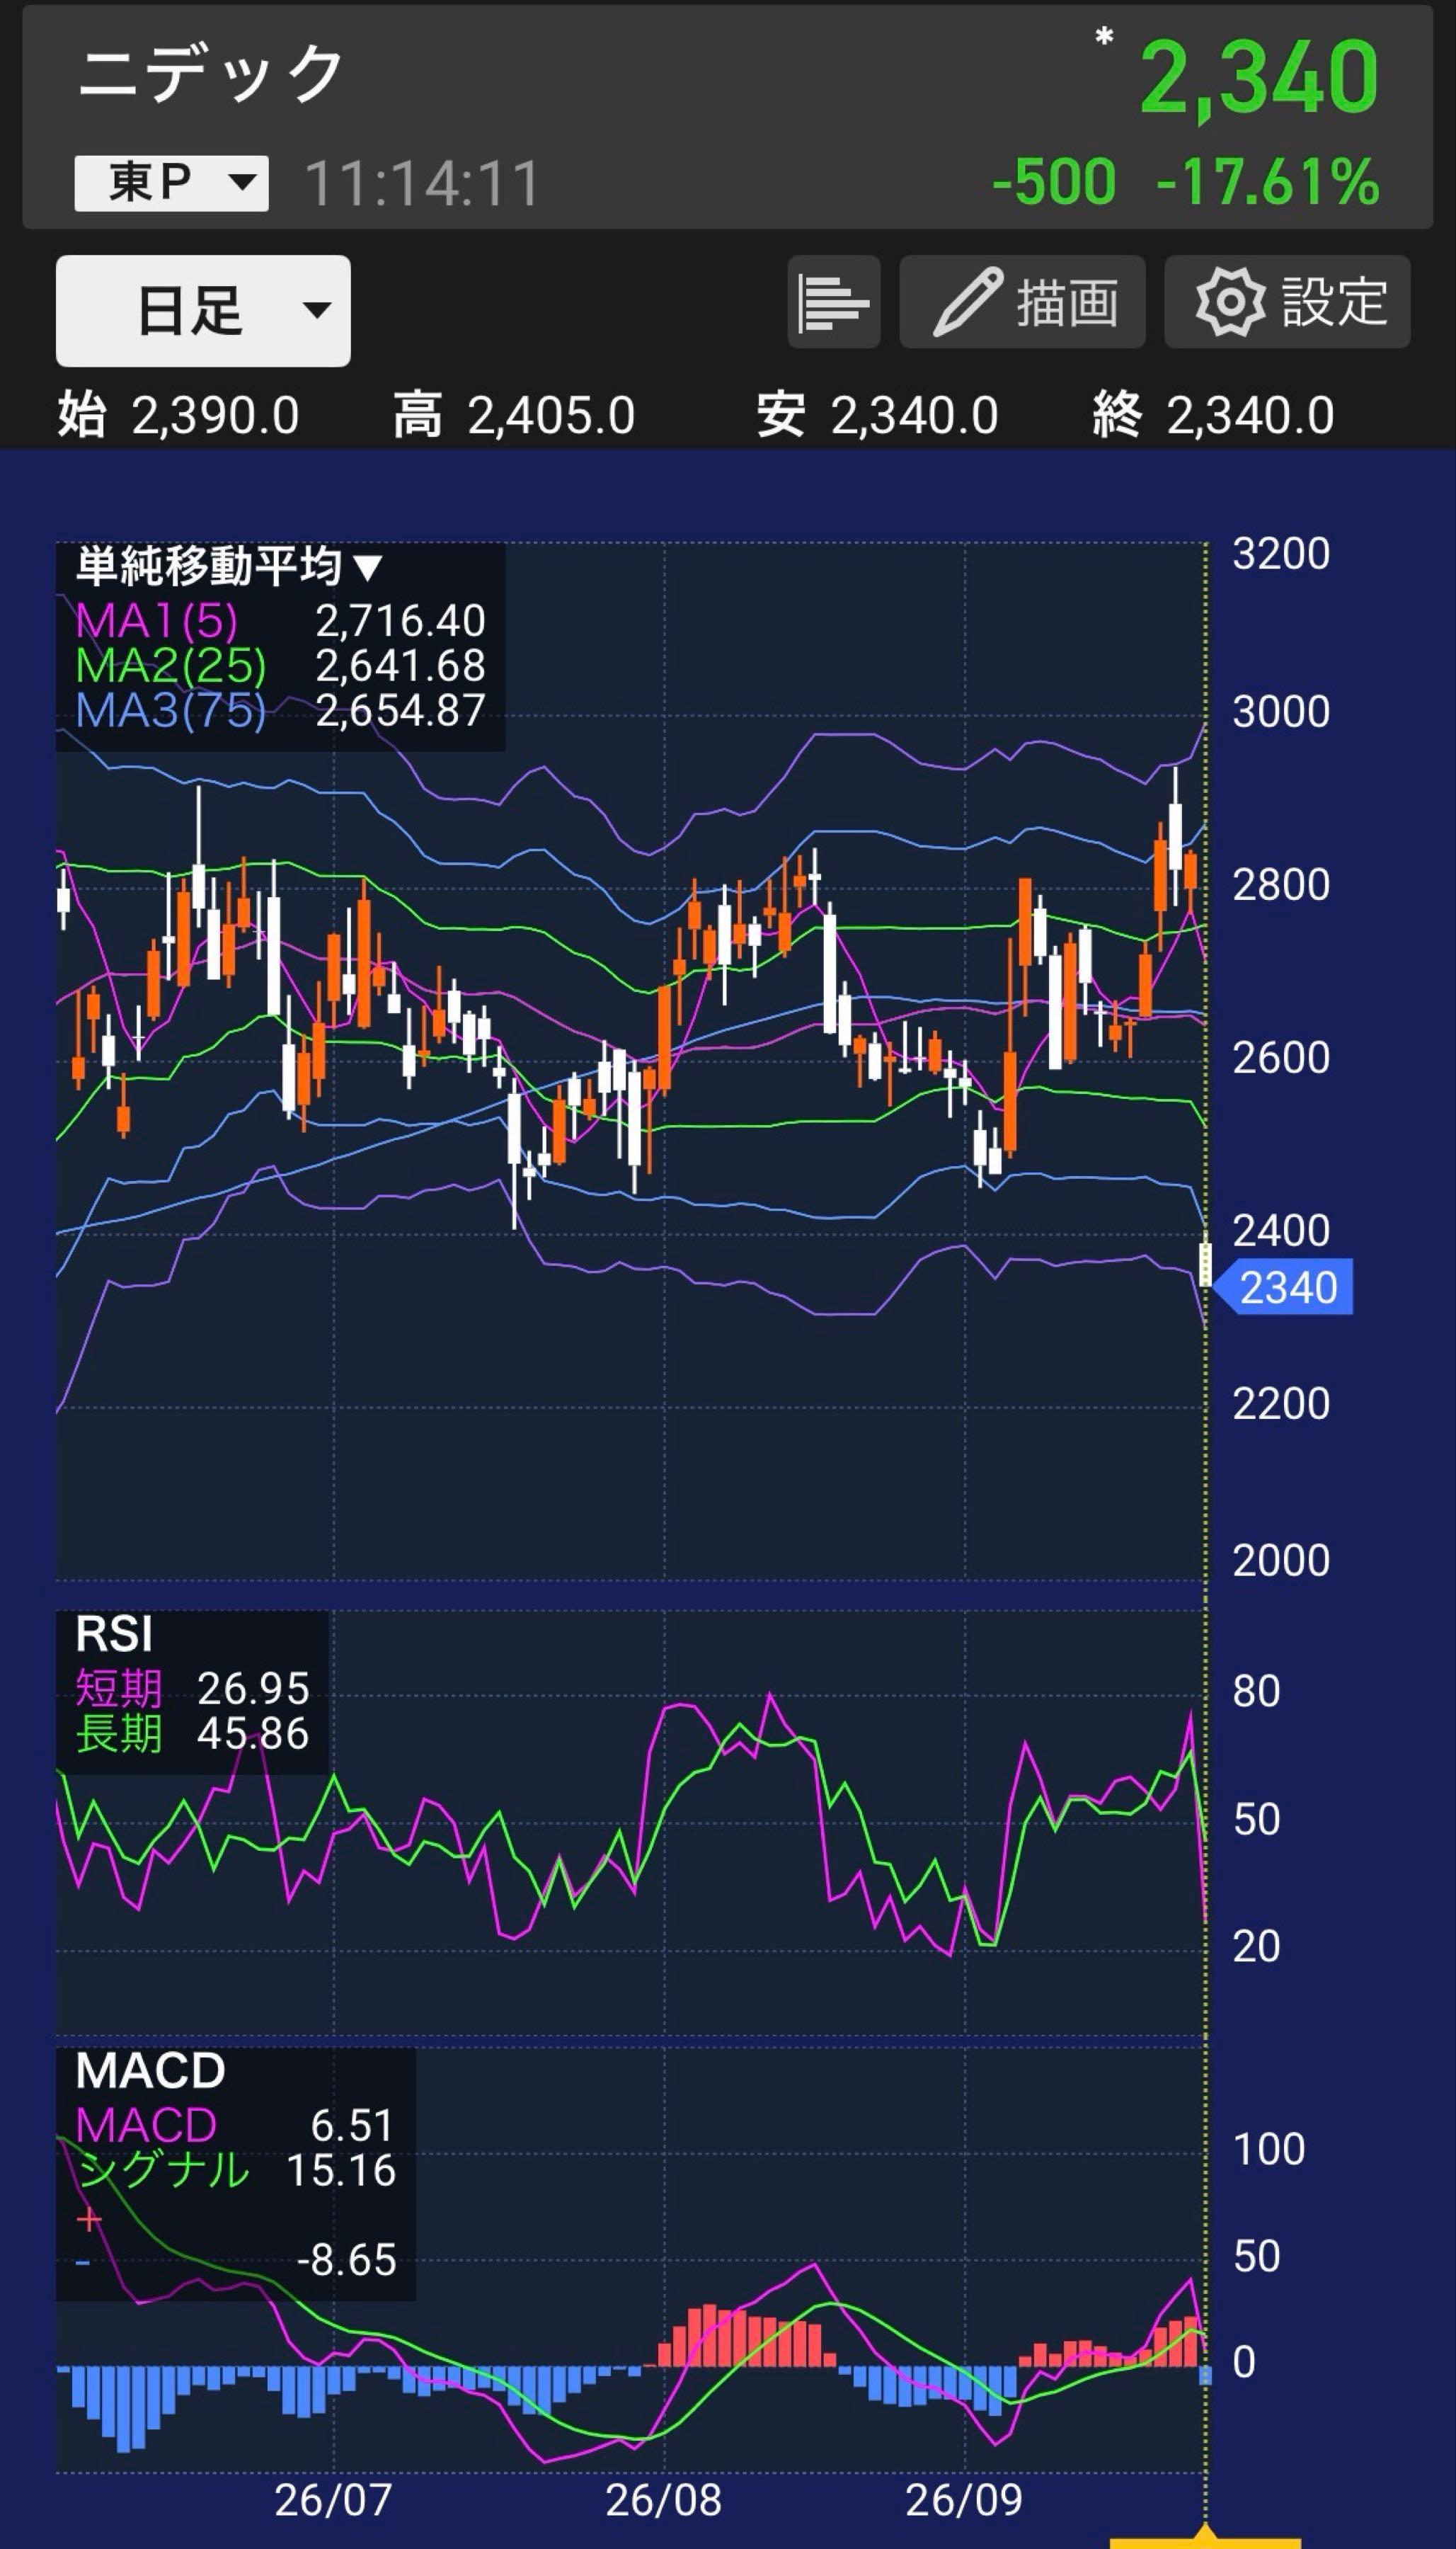1456x2549 pixels.
Task: Click the RSI 長期 value 45.86
Action: [x=253, y=1734]
